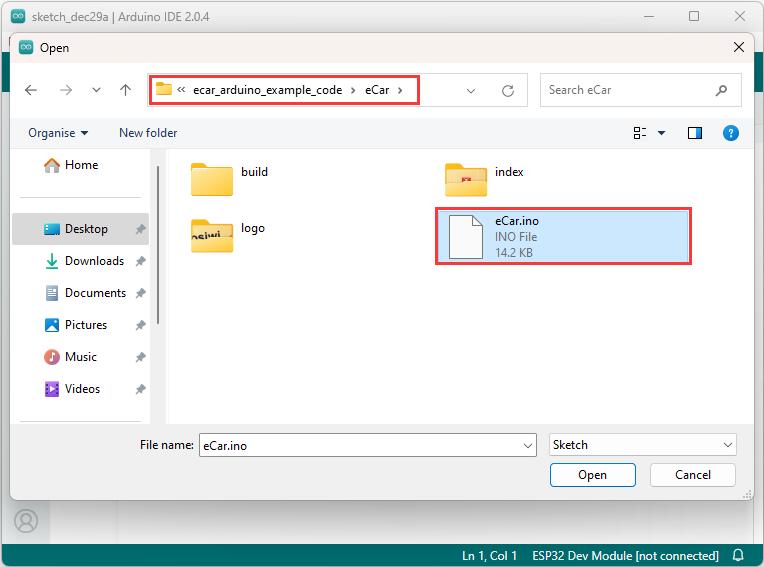Click the magnifier search icon
764x567 pixels.
tap(722, 90)
